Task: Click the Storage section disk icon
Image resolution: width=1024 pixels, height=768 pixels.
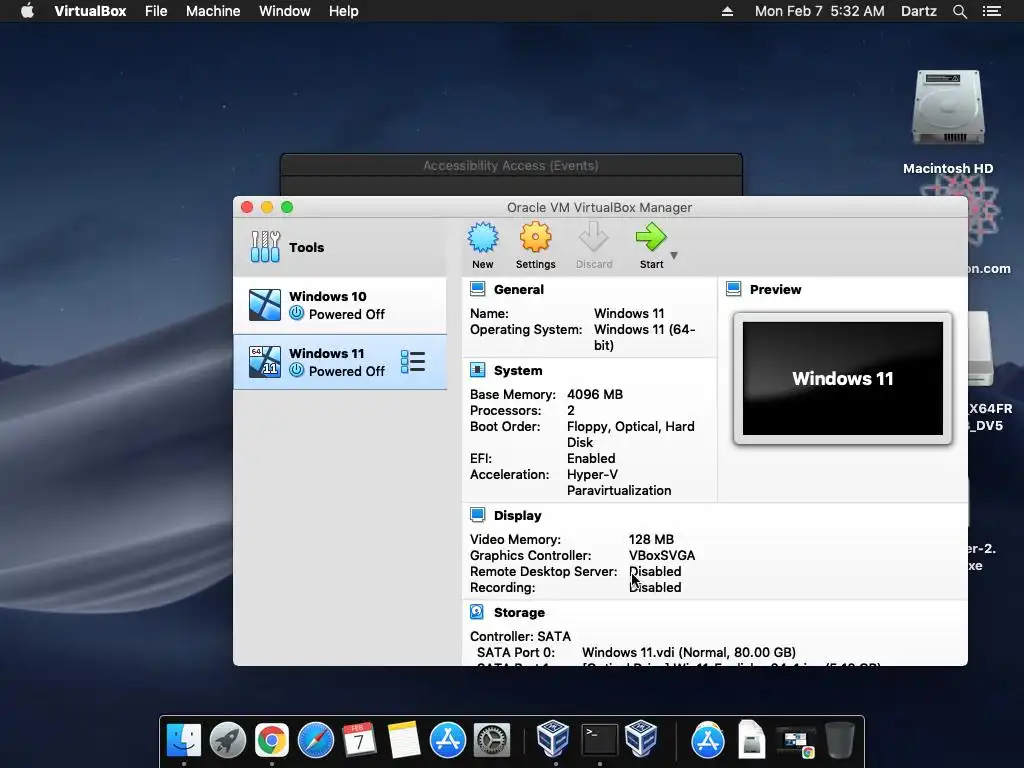Action: tap(477, 612)
